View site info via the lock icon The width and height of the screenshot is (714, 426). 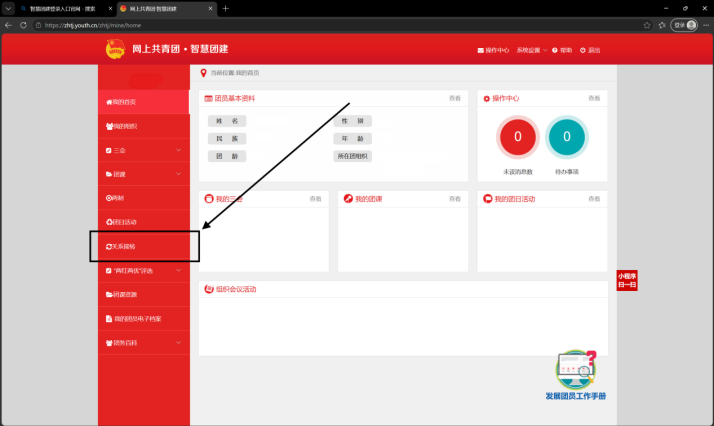point(39,25)
